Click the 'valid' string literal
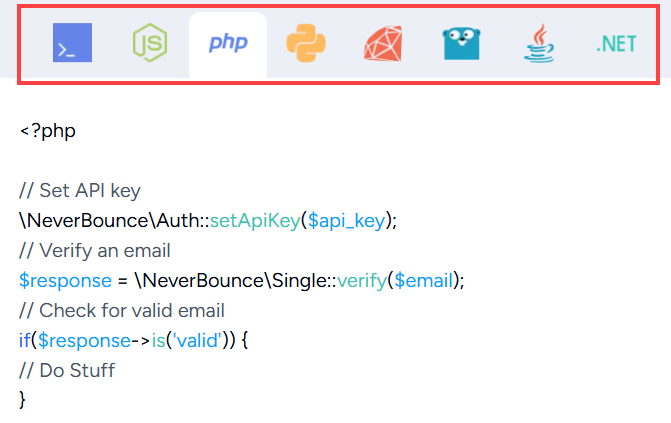The image size is (671, 423). (x=197, y=341)
